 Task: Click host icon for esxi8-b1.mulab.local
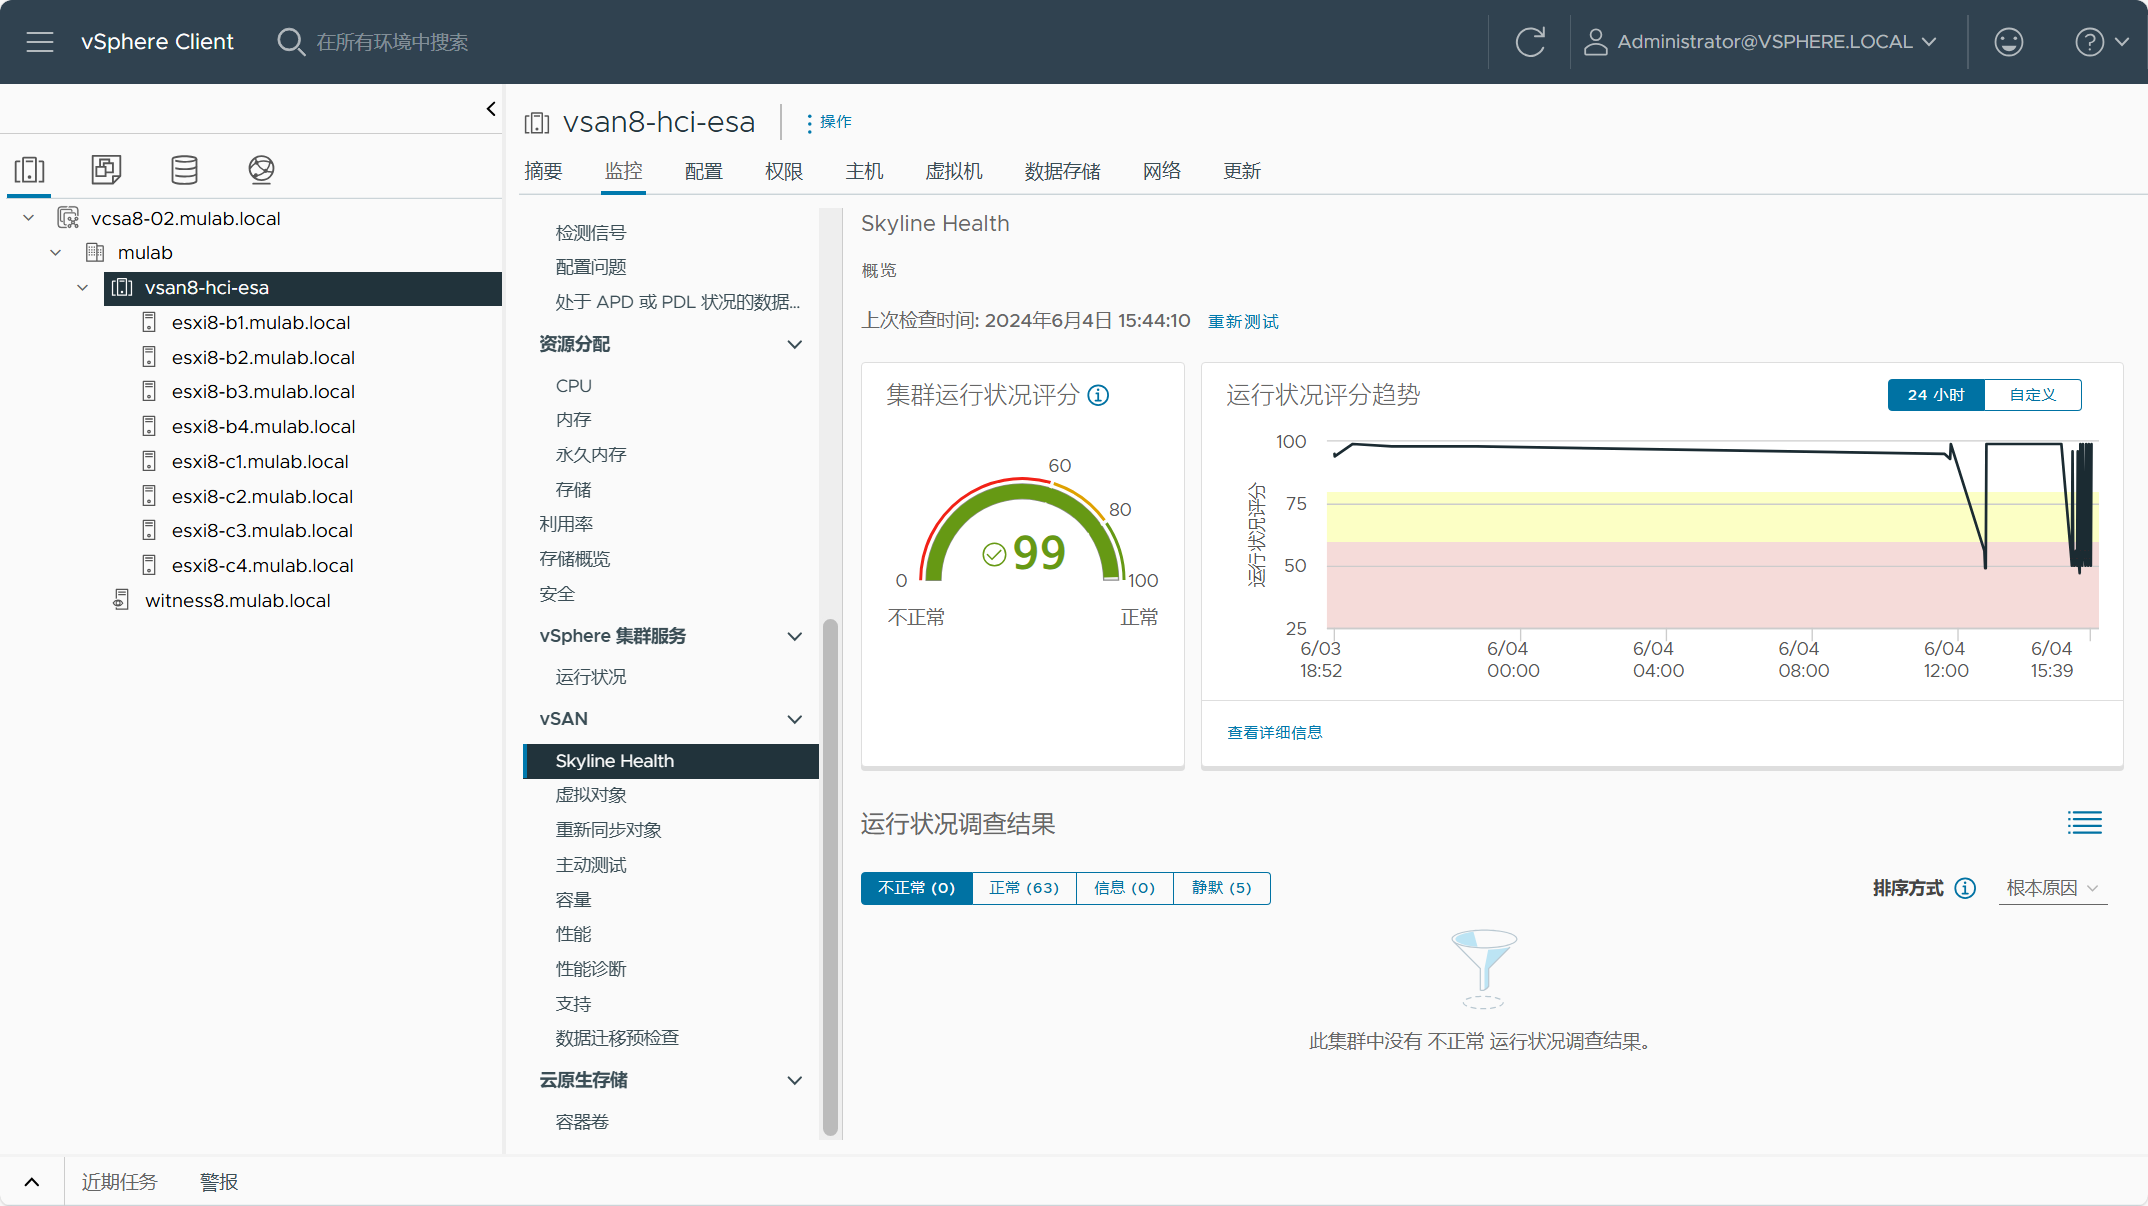(x=149, y=322)
